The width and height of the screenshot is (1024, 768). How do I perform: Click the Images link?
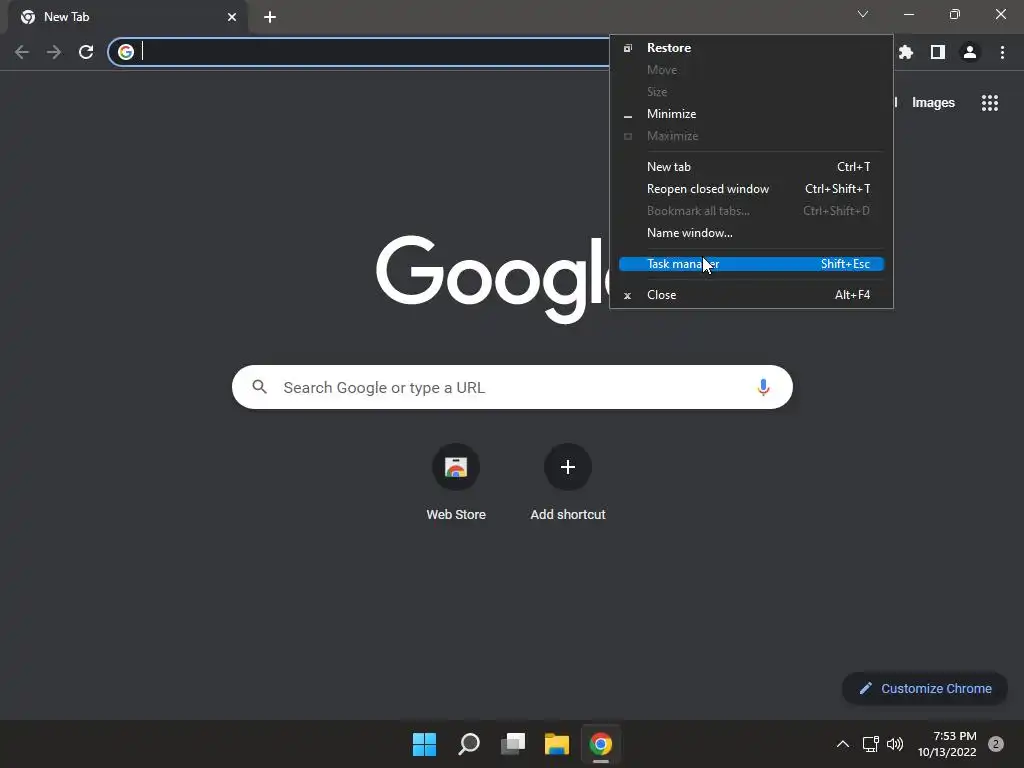click(933, 103)
